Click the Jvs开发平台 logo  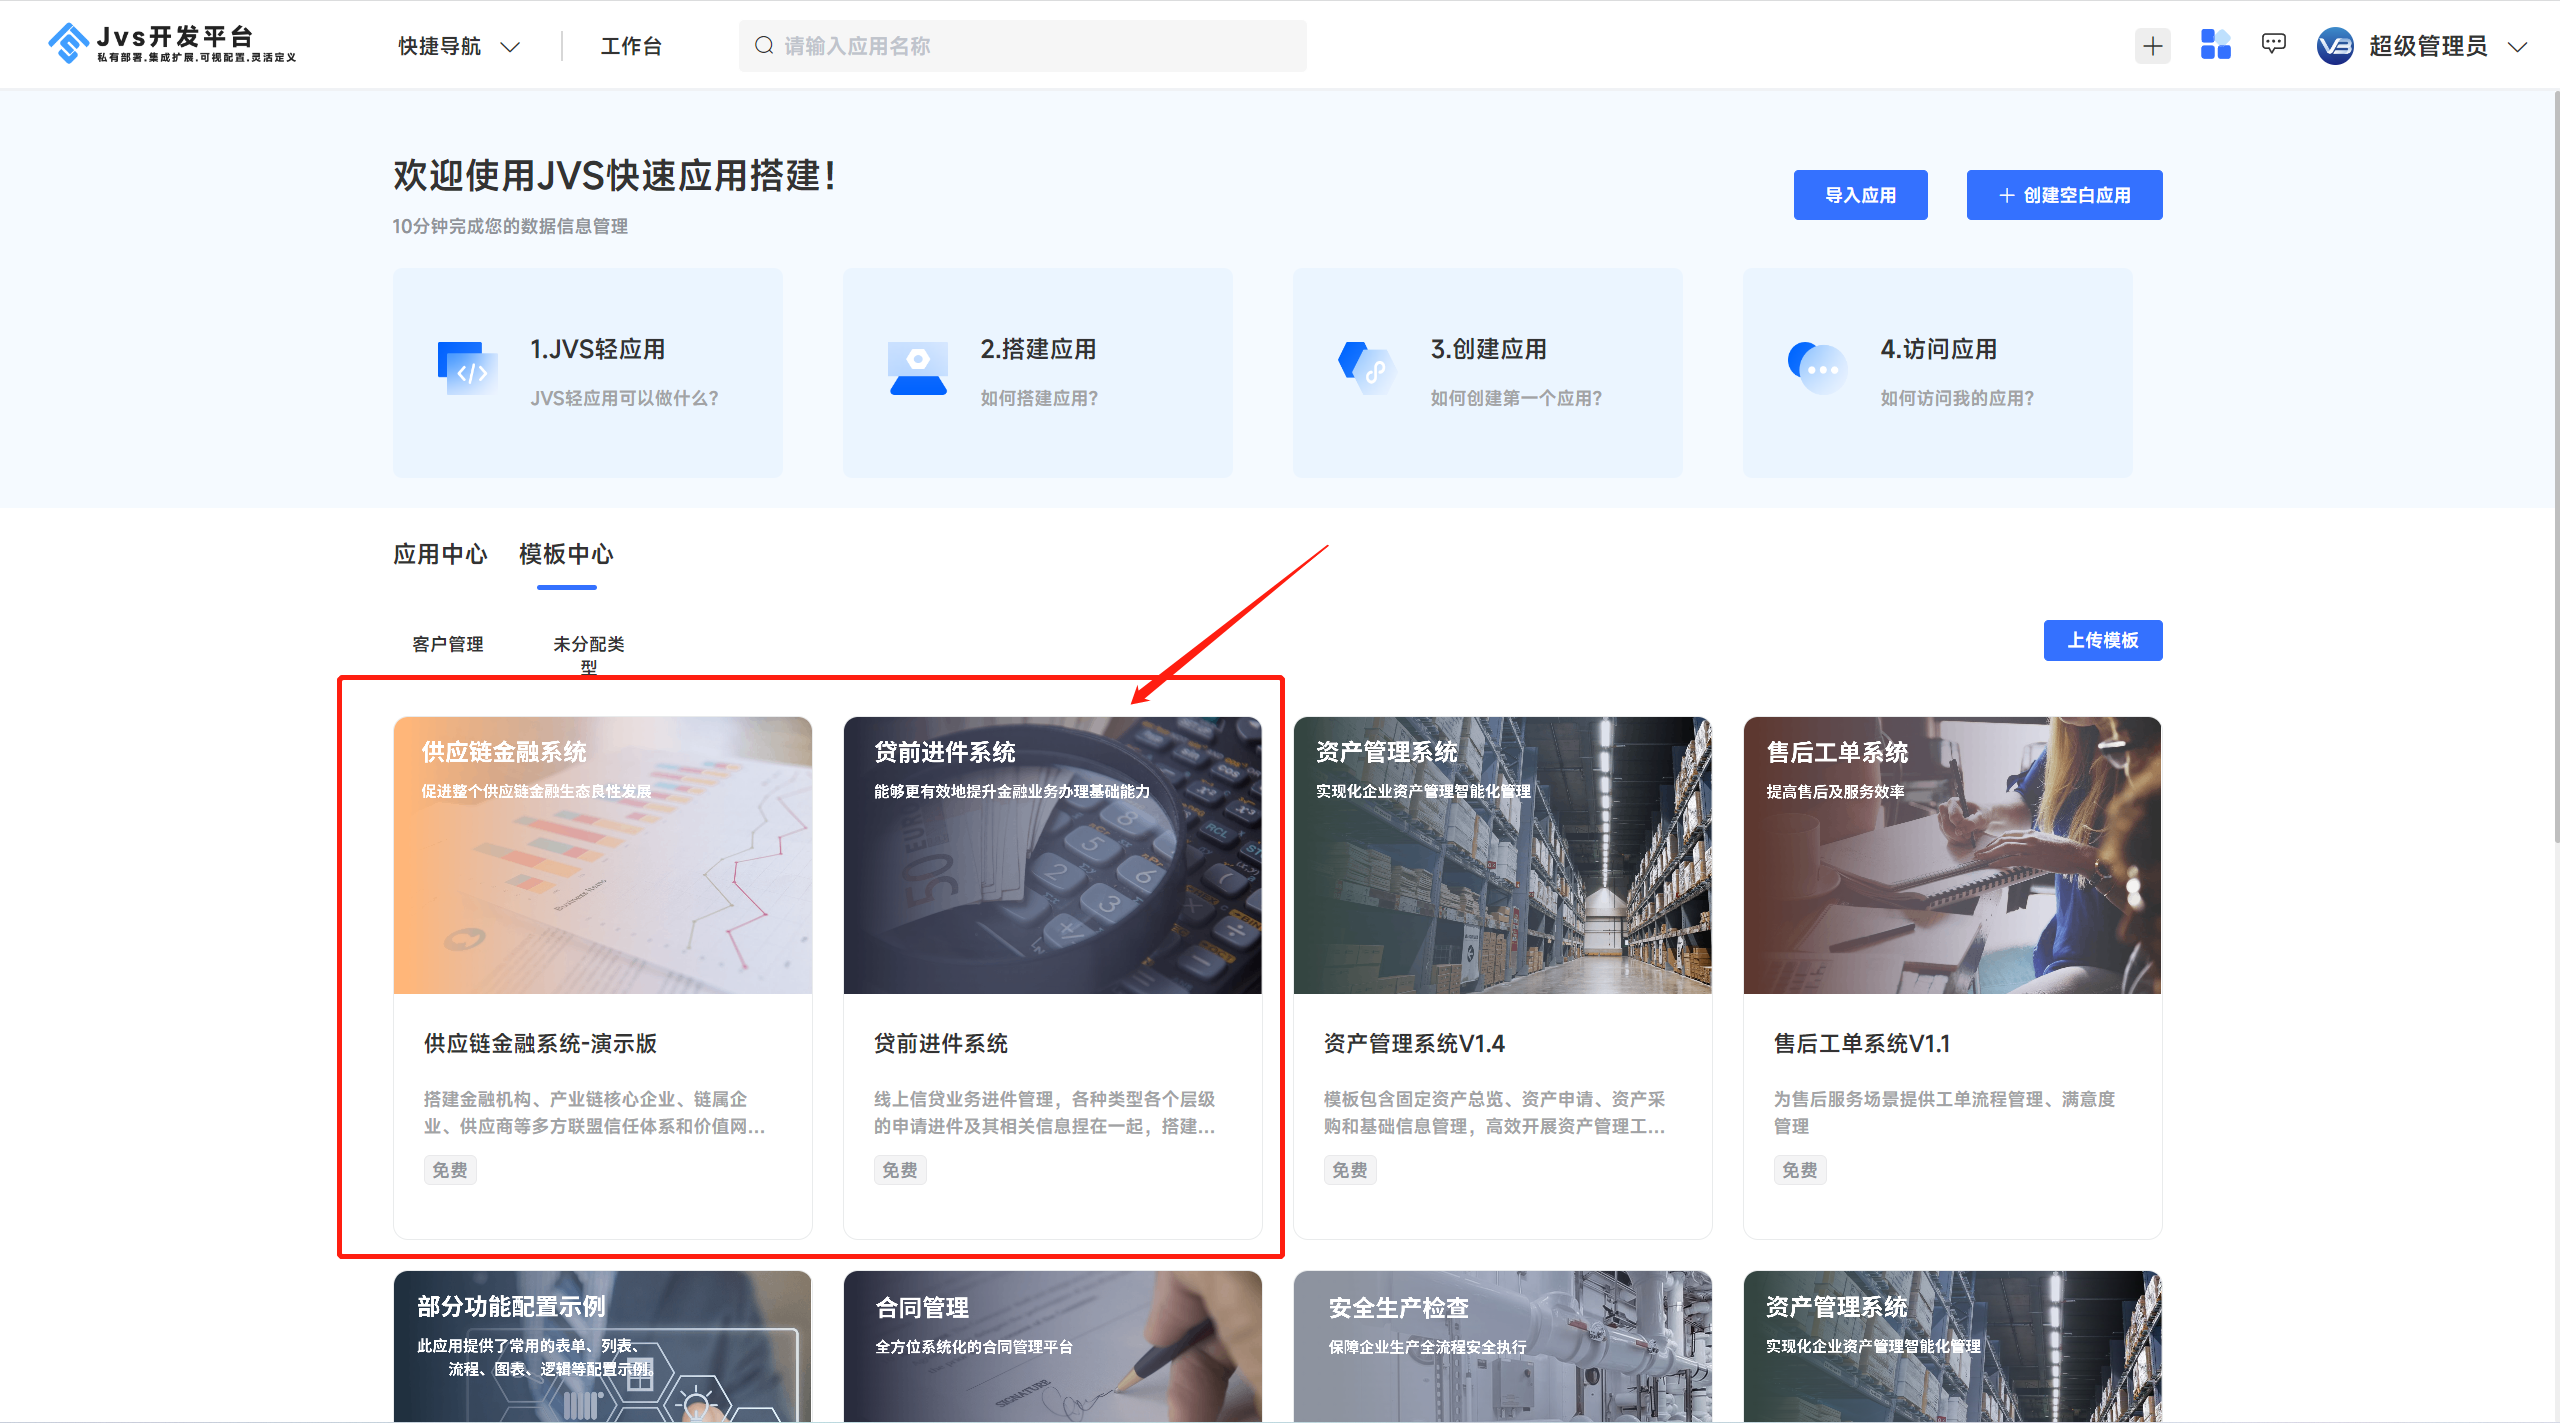click(x=172, y=44)
